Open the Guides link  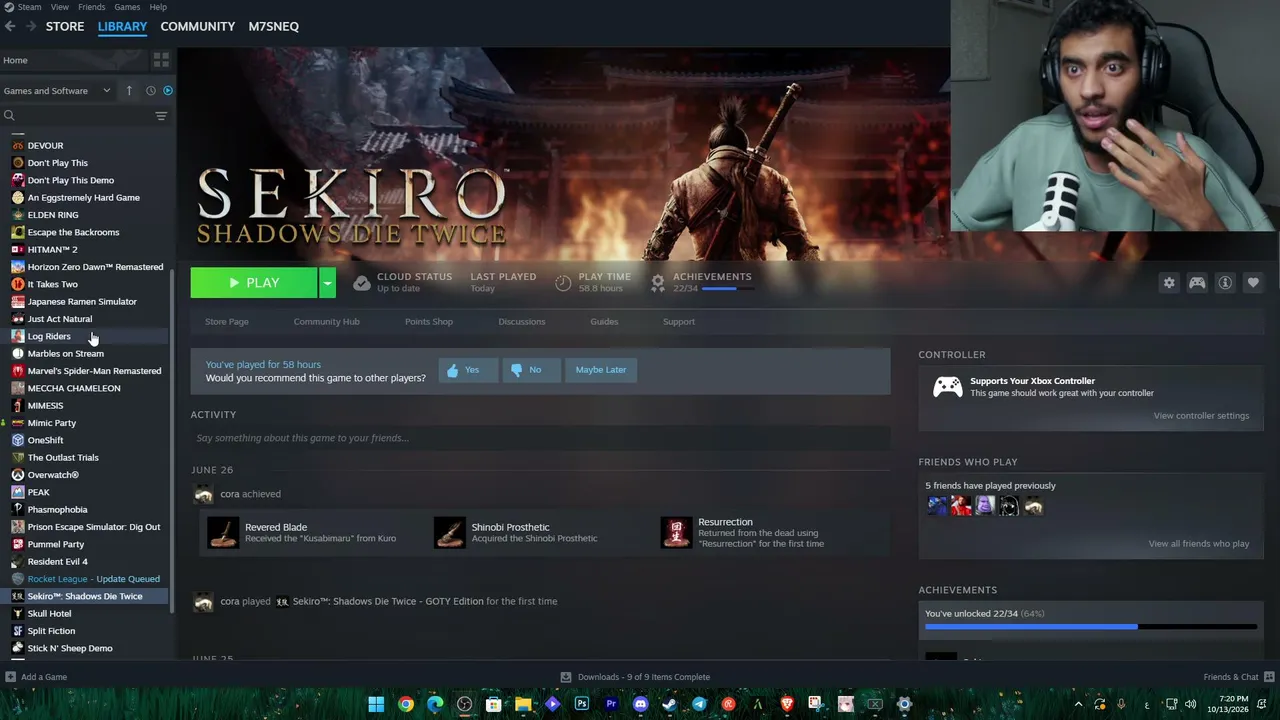[x=604, y=322]
